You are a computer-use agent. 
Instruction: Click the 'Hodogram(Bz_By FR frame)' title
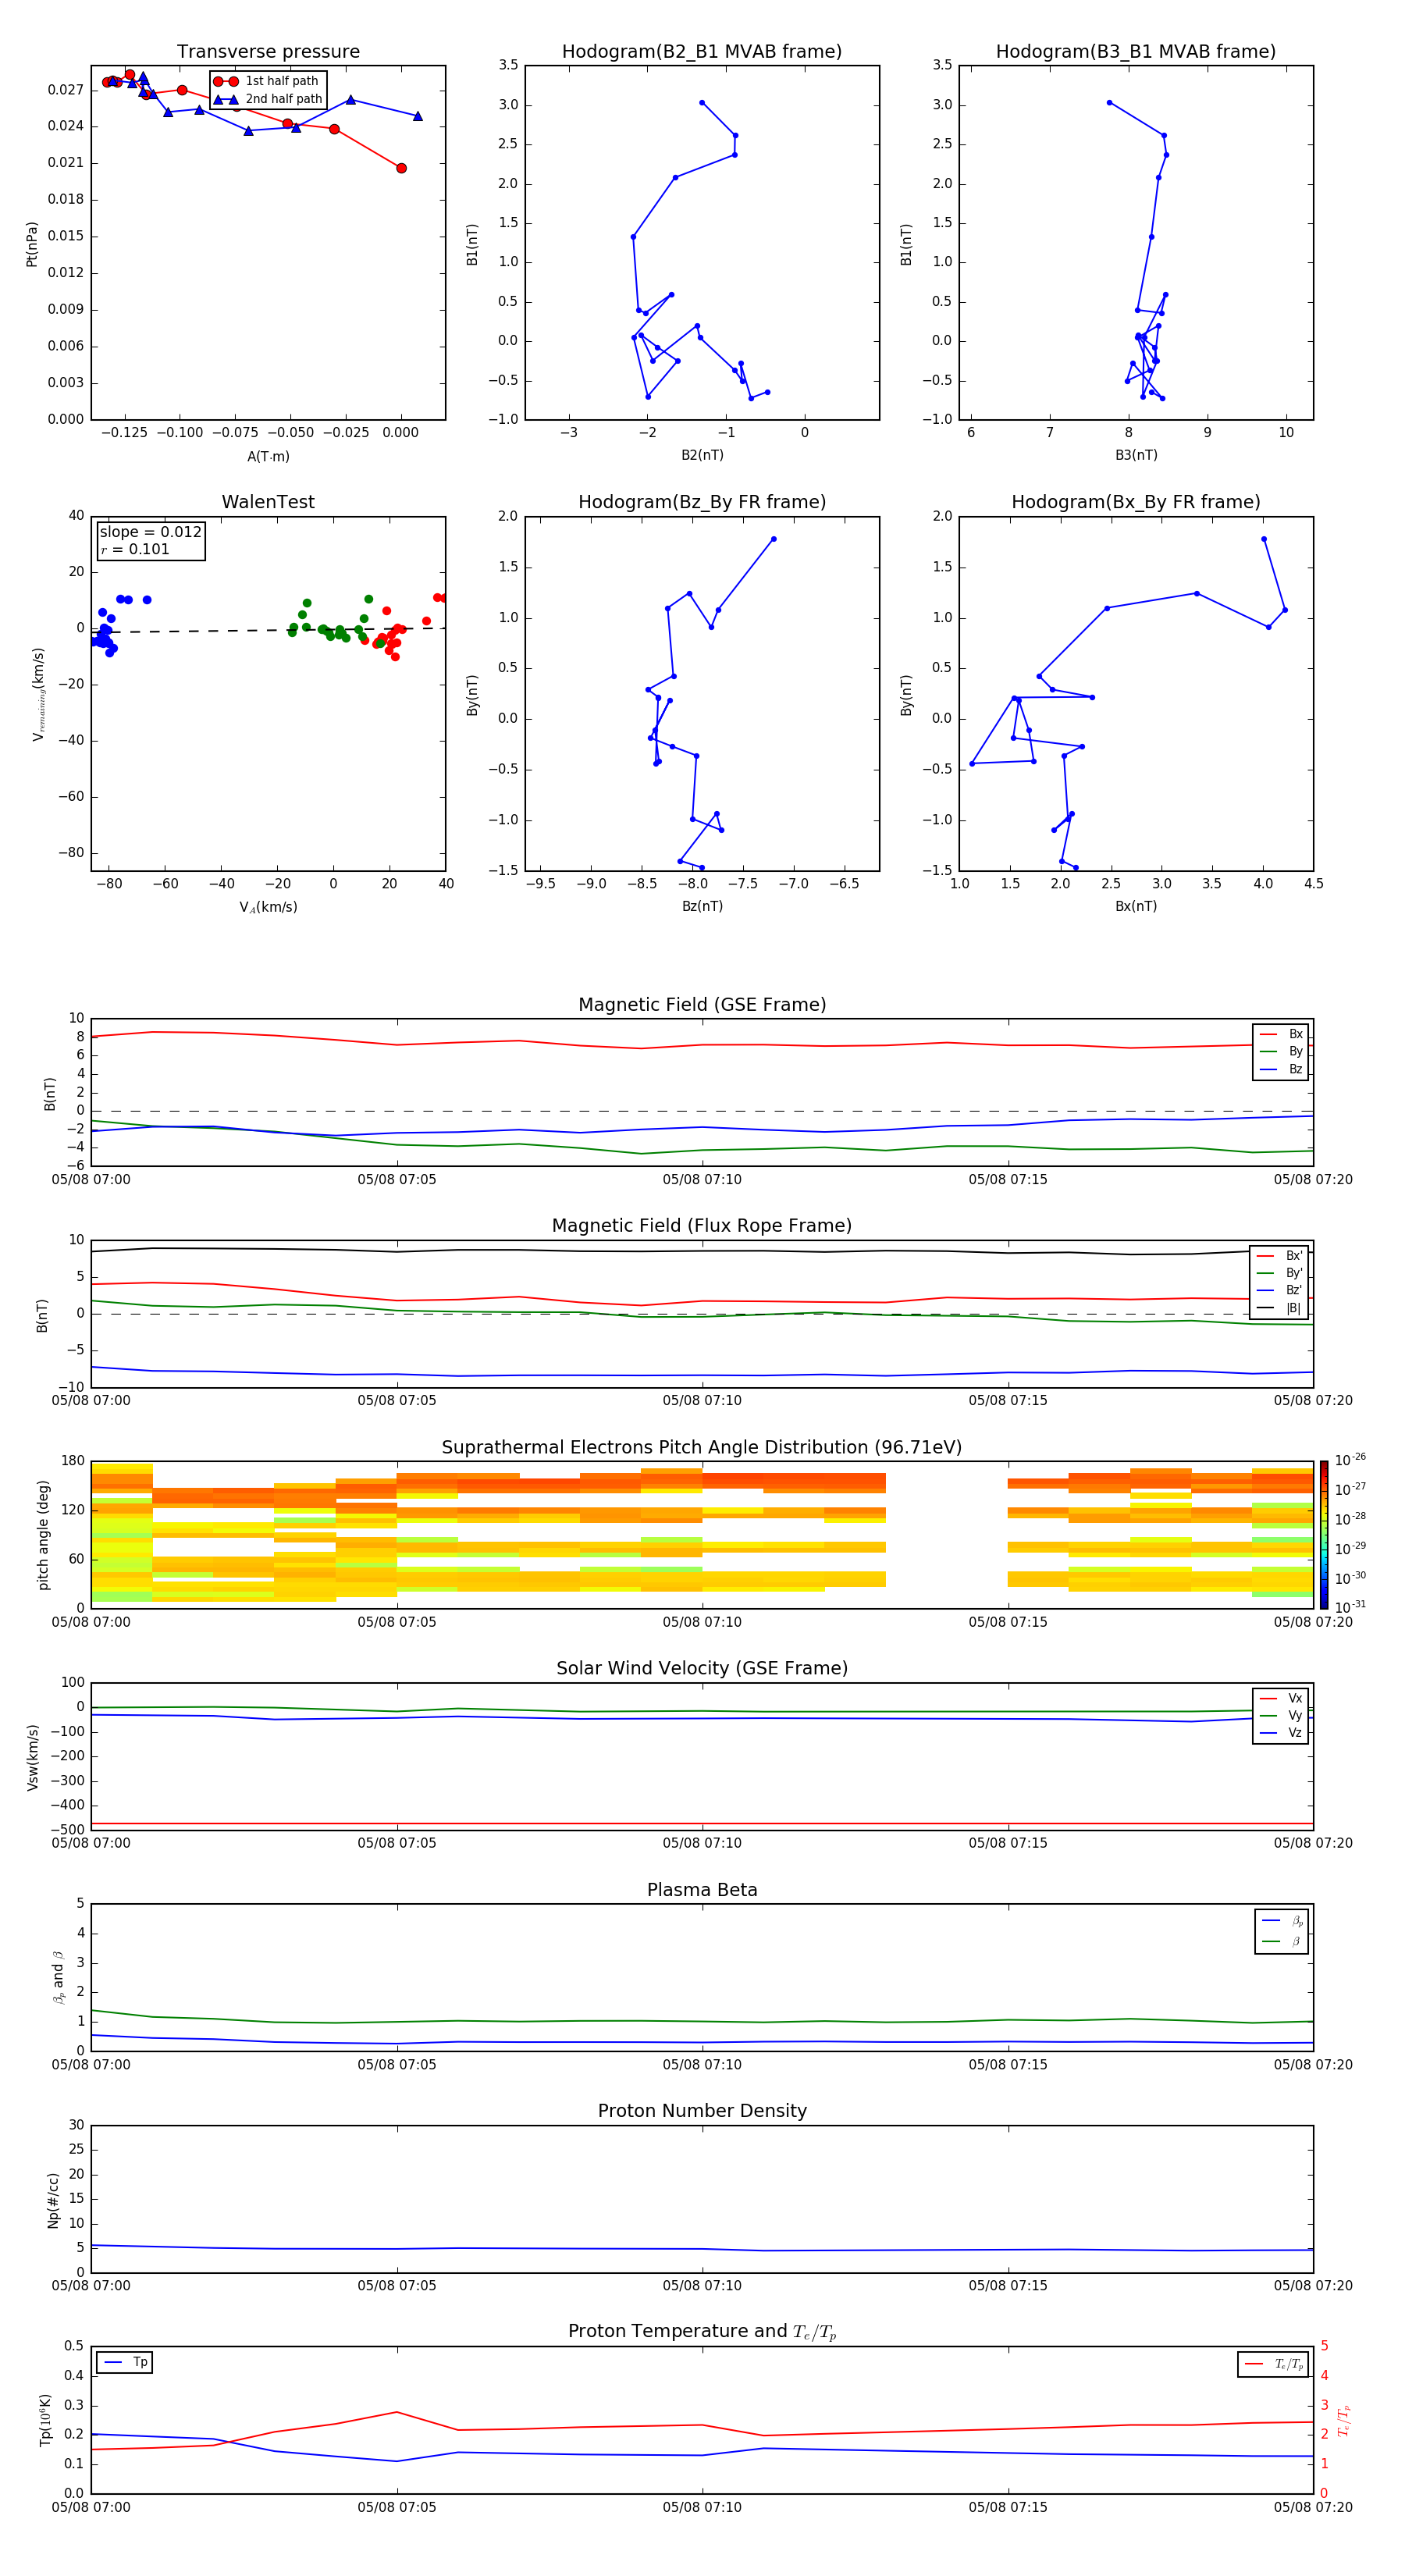click(x=702, y=502)
